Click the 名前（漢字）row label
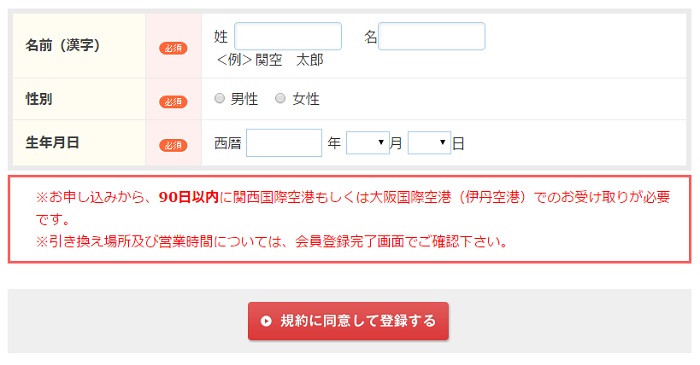The height and width of the screenshot is (365, 700). [x=62, y=45]
